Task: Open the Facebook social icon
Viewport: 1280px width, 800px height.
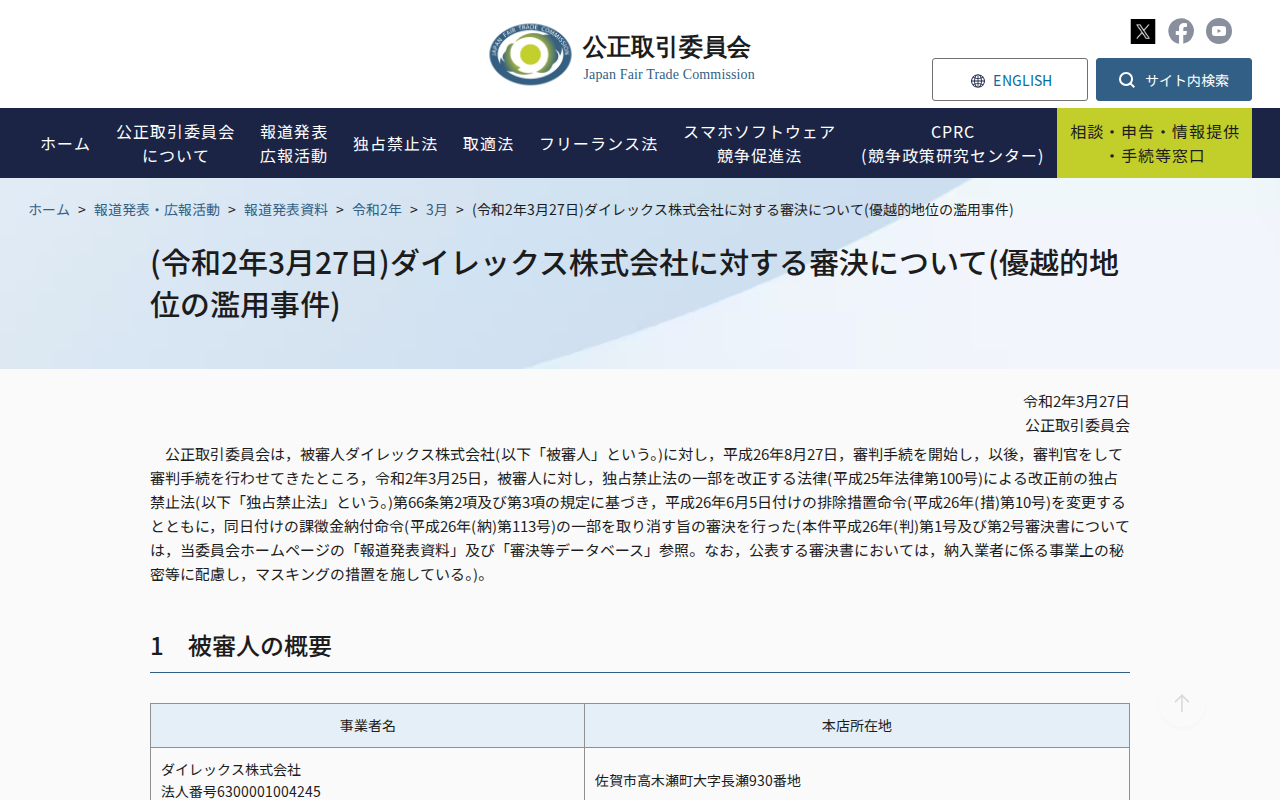Action: [1181, 31]
